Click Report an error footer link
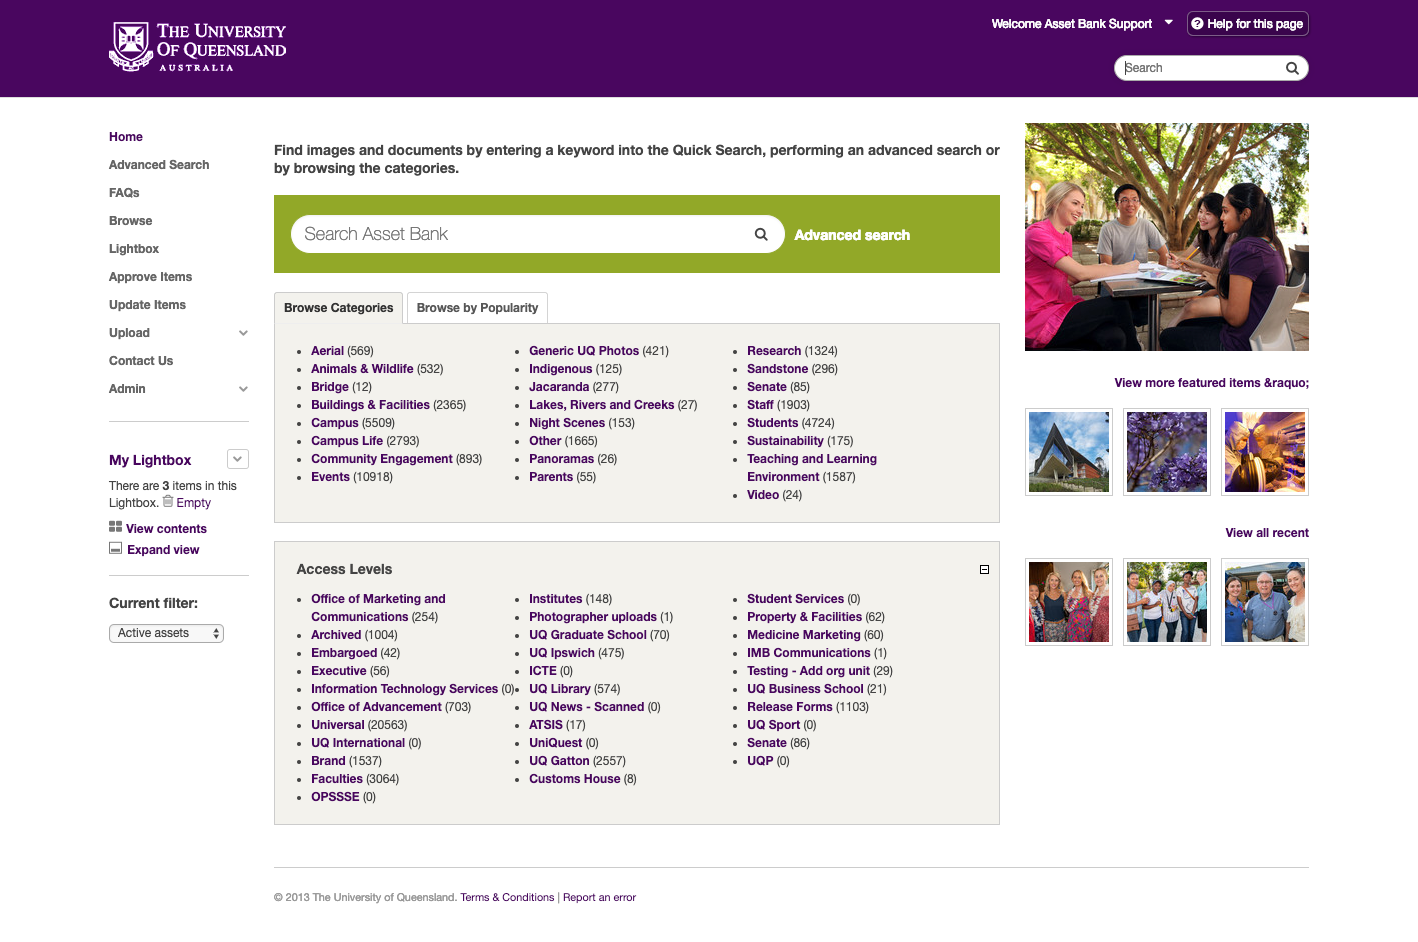The height and width of the screenshot is (942, 1418). tap(599, 897)
